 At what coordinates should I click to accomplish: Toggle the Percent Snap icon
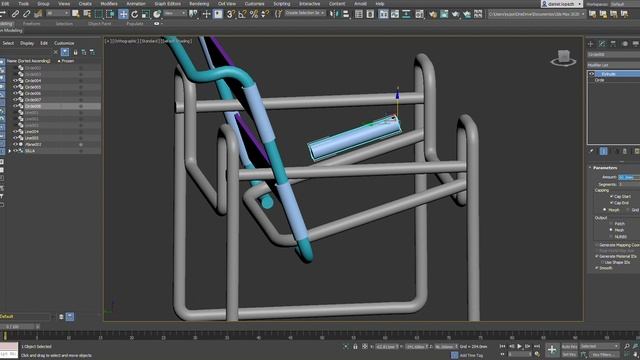pos(254,14)
